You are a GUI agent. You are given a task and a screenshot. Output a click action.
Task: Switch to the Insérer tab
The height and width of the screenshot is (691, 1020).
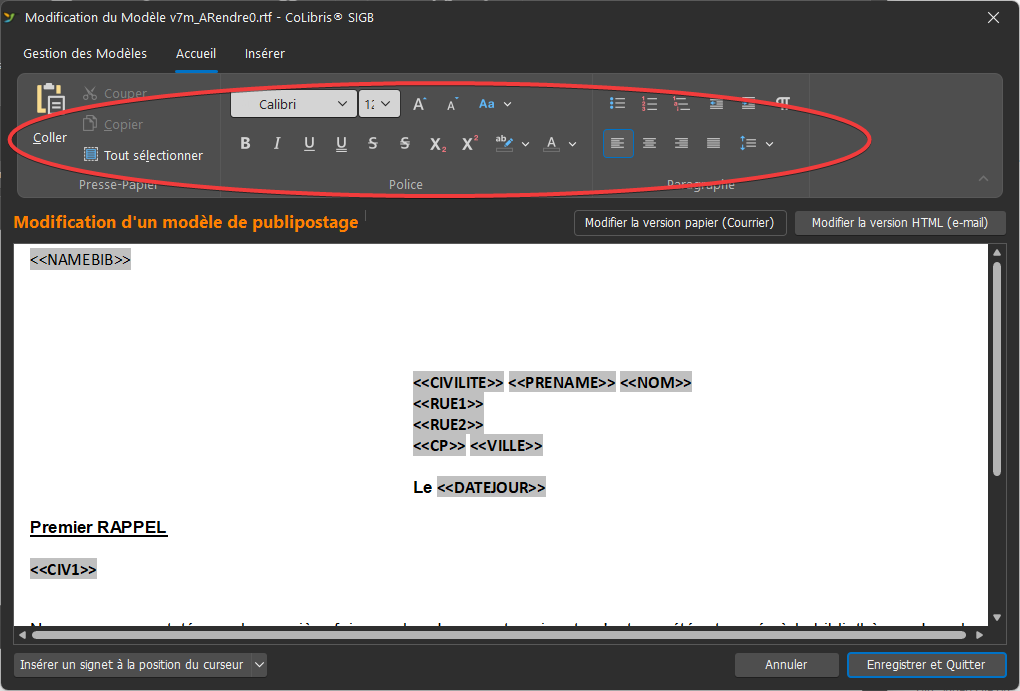click(264, 54)
